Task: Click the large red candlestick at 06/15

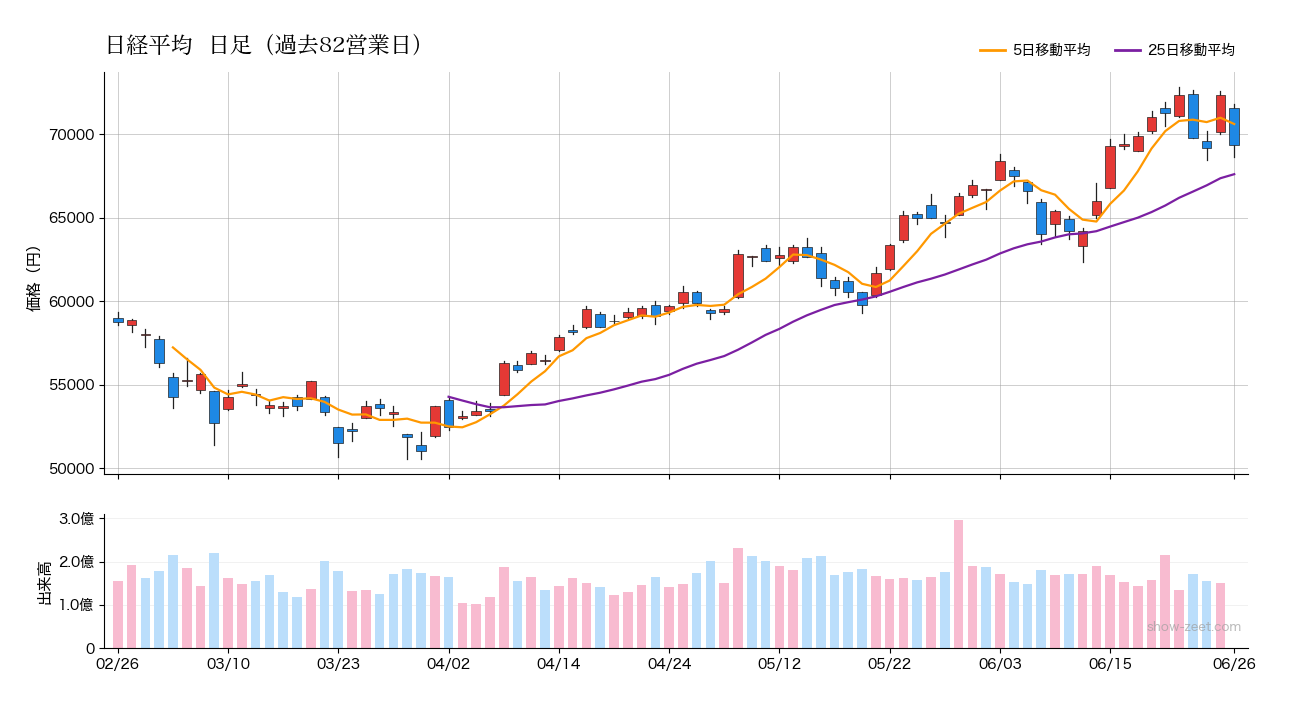Action: 1110,167
